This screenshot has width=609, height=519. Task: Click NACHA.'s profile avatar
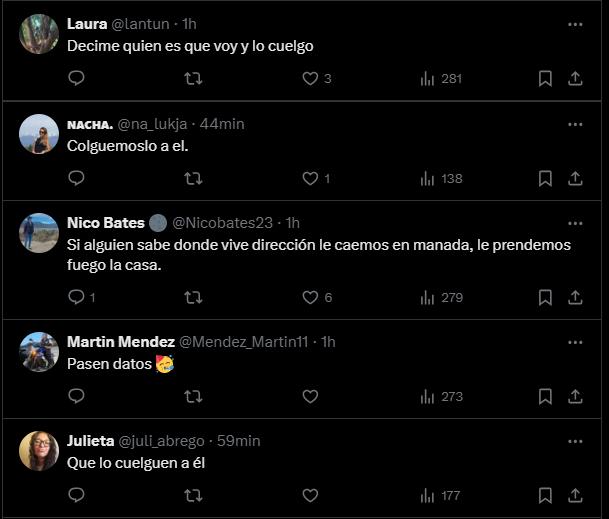pyautogui.click(x=39, y=135)
